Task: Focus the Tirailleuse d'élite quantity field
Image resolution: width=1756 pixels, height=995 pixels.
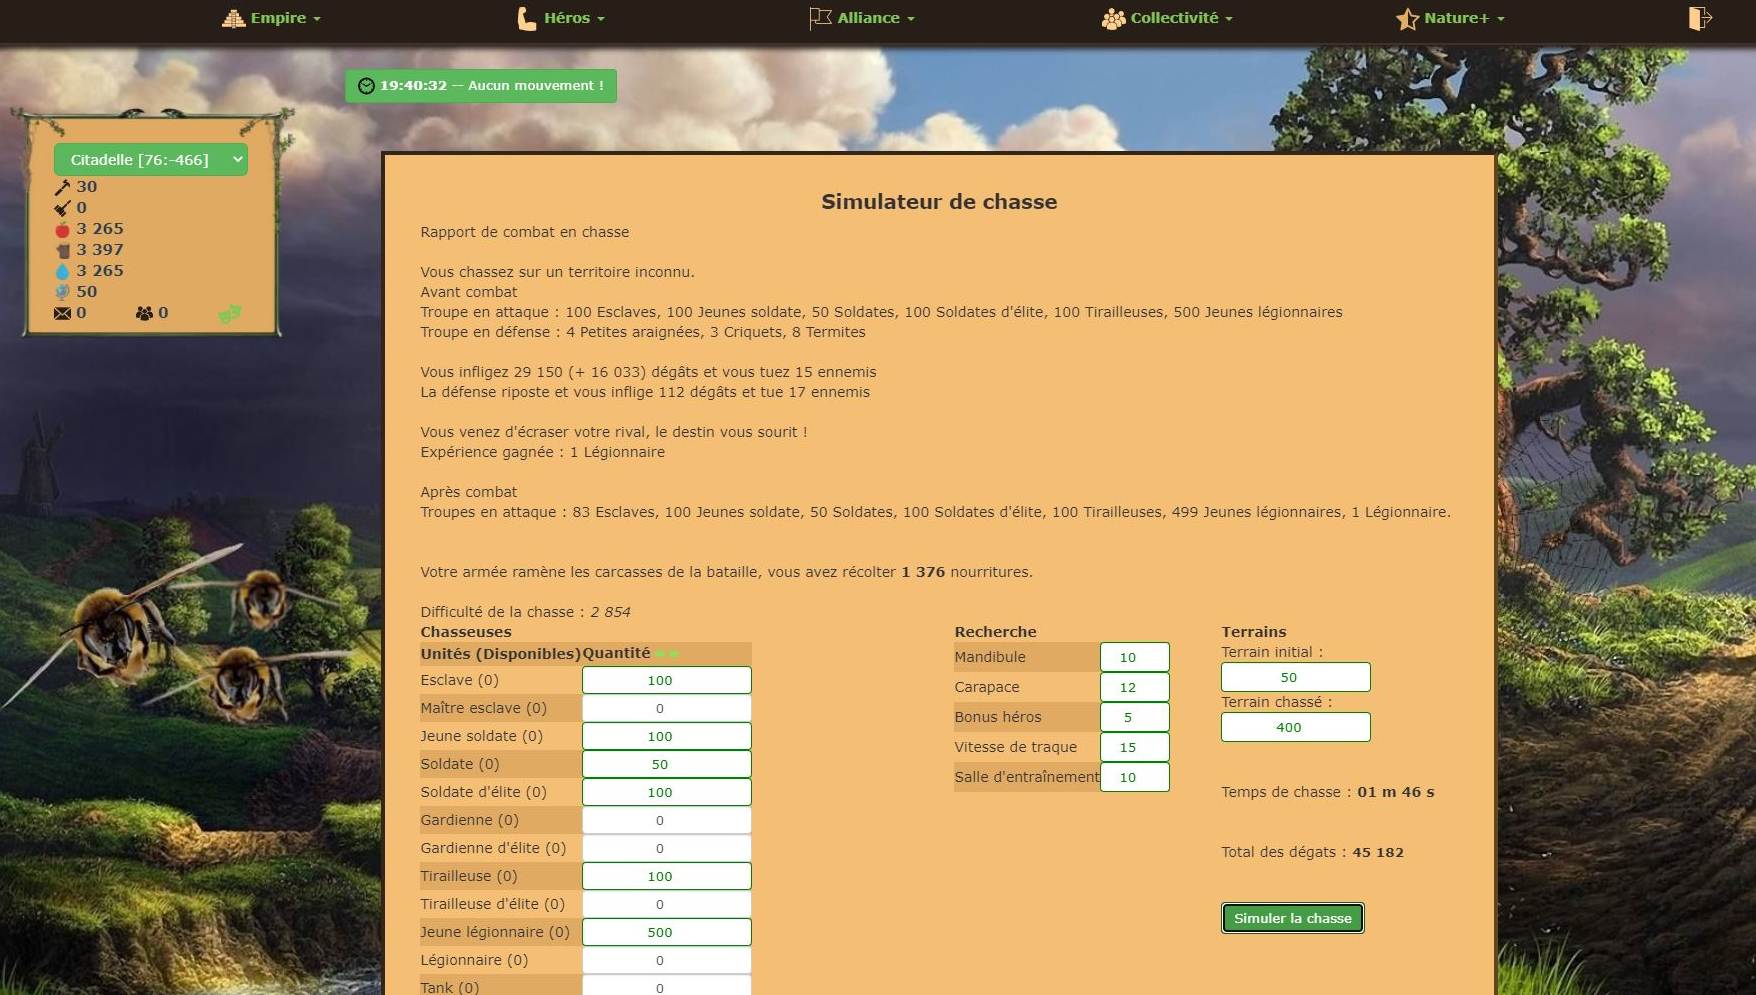Action: pos(666,904)
